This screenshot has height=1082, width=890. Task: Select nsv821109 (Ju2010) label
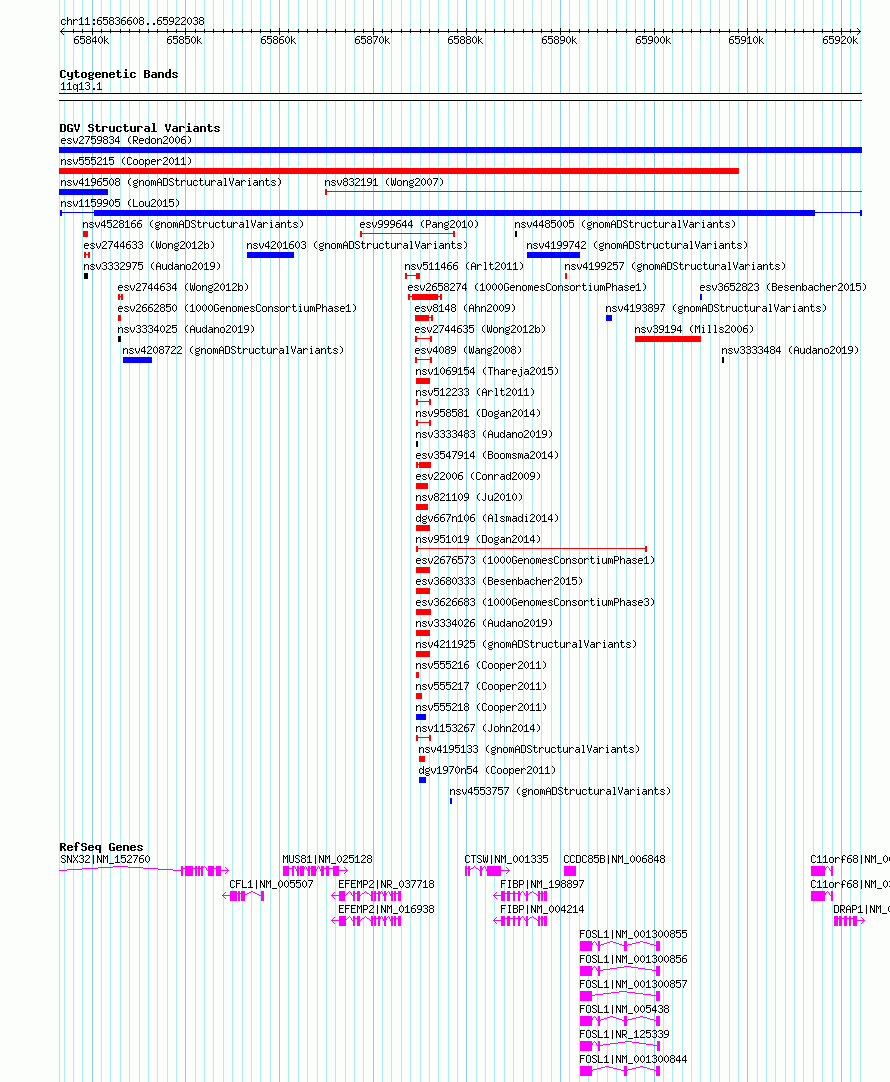(469, 498)
